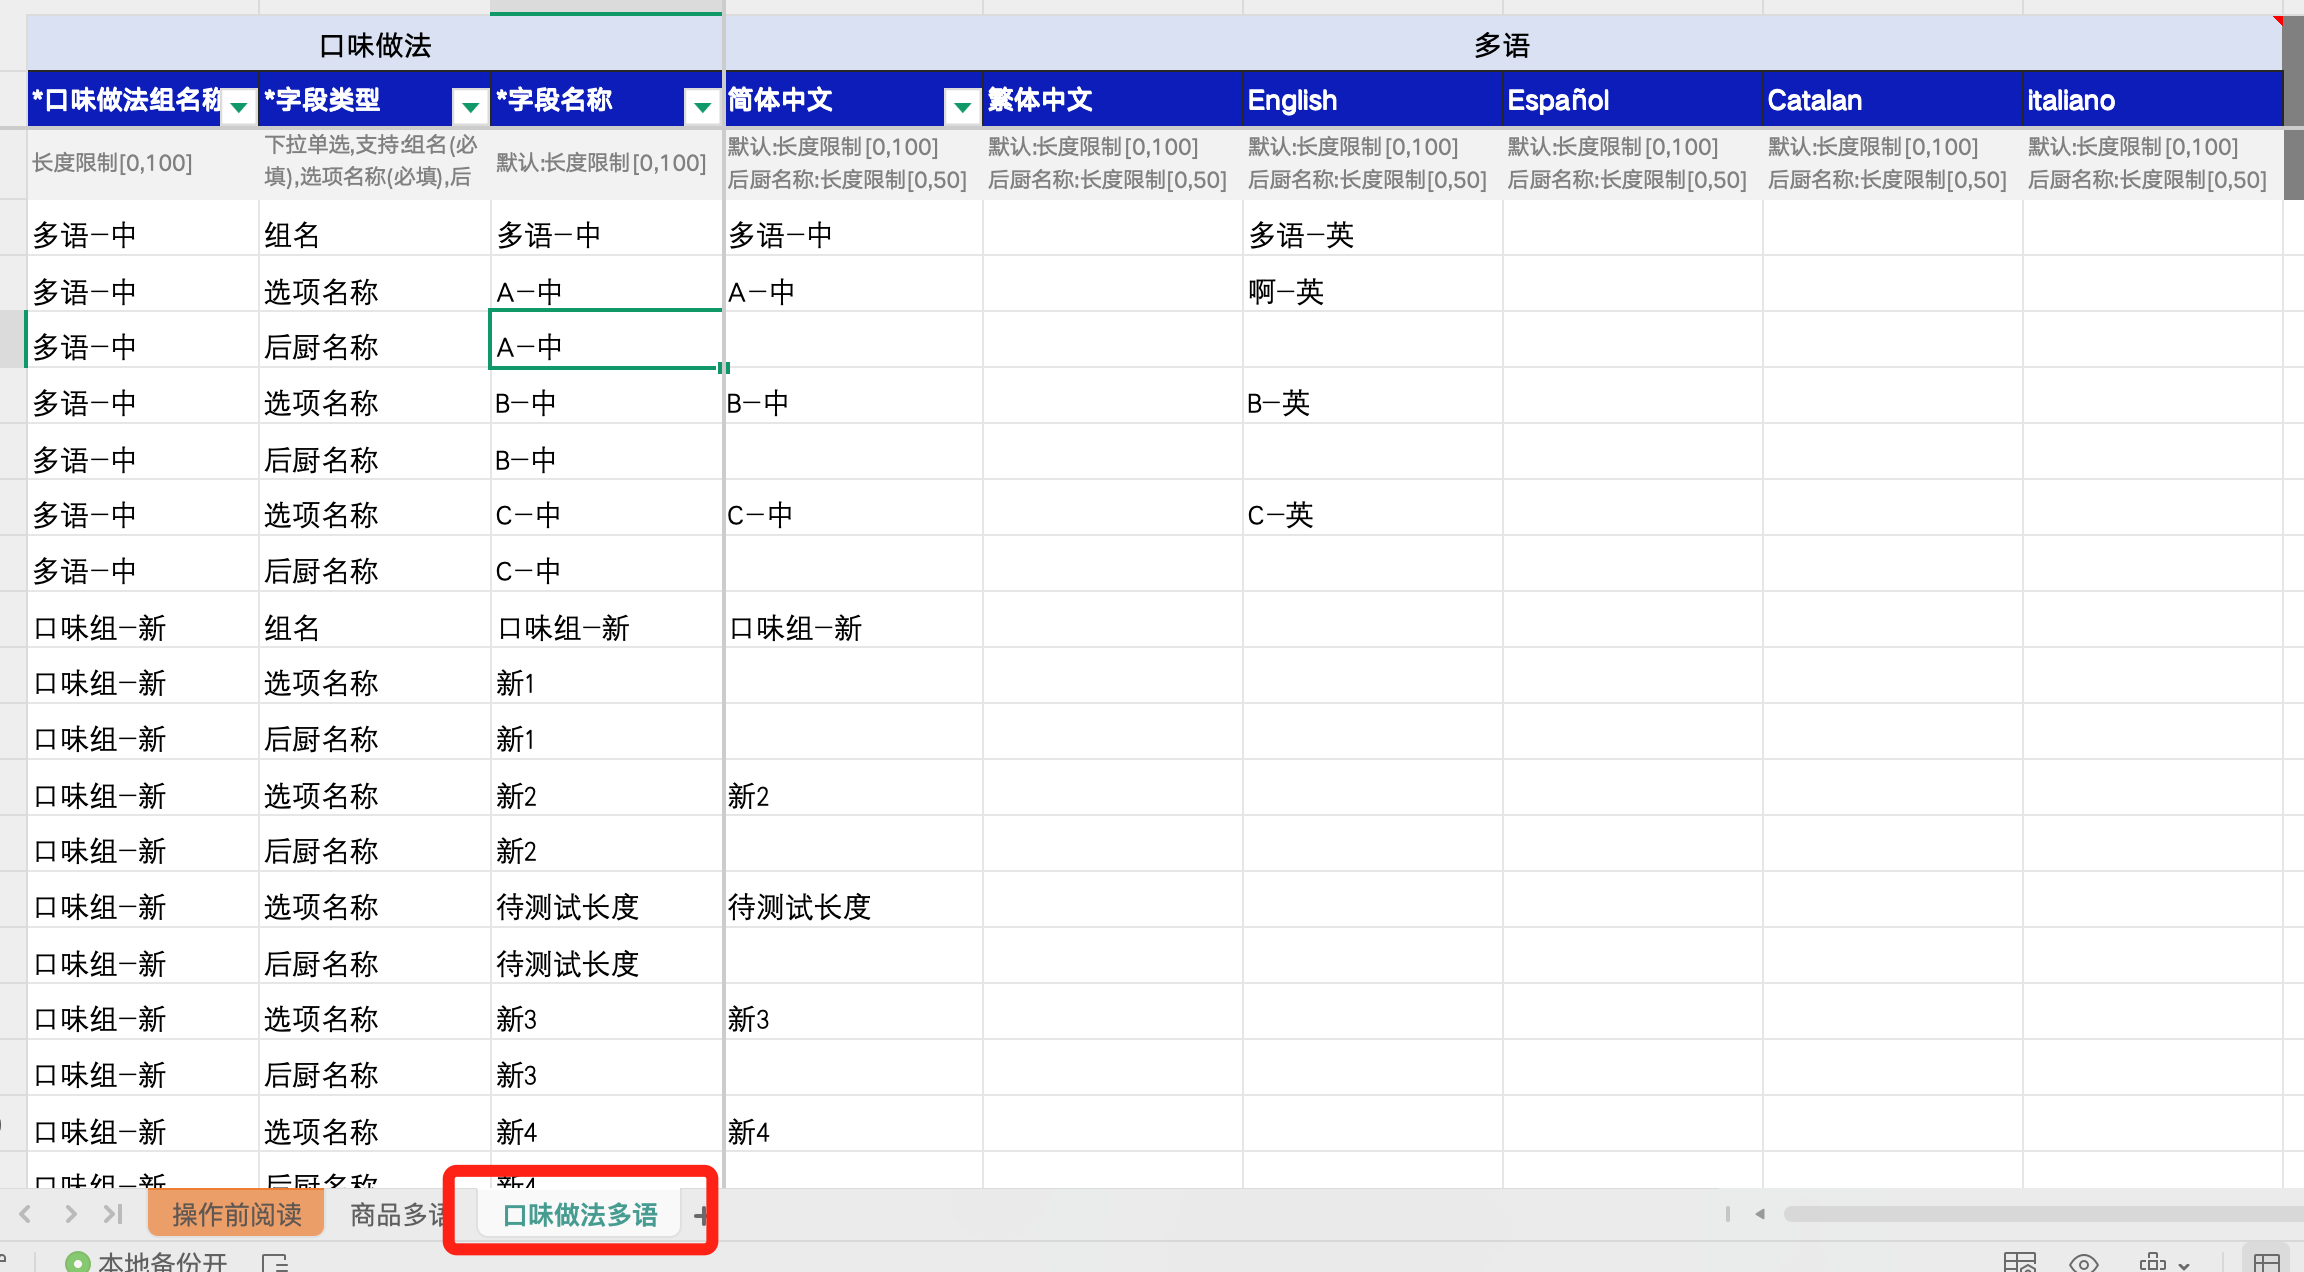Jump to last sheet arrow
The width and height of the screenshot is (2304, 1272).
point(113,1214)
